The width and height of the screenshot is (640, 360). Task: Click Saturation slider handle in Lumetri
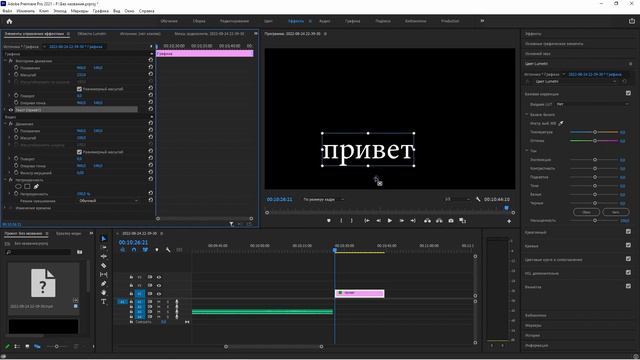click(595, 220)
